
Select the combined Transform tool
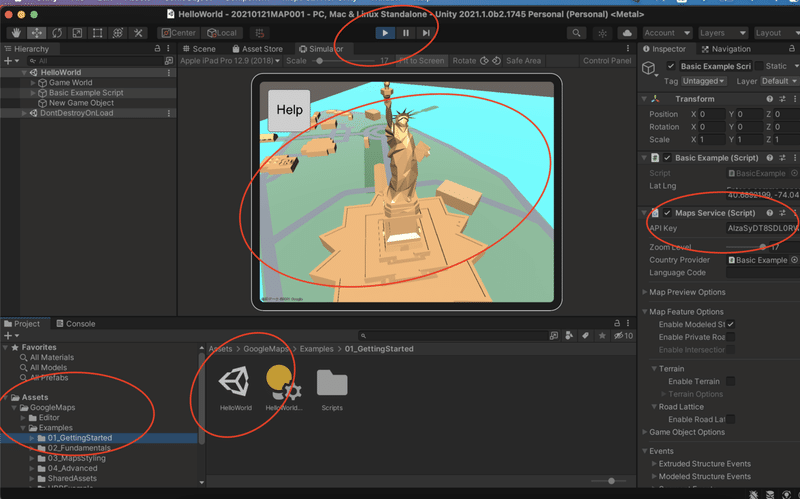[x=117, y=33]
